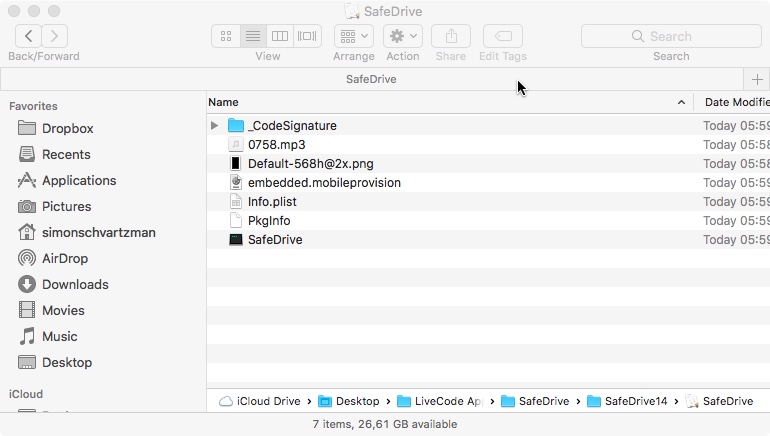Switch to icon view
Screen dimensions: 770x436
(x=226, y=36)
